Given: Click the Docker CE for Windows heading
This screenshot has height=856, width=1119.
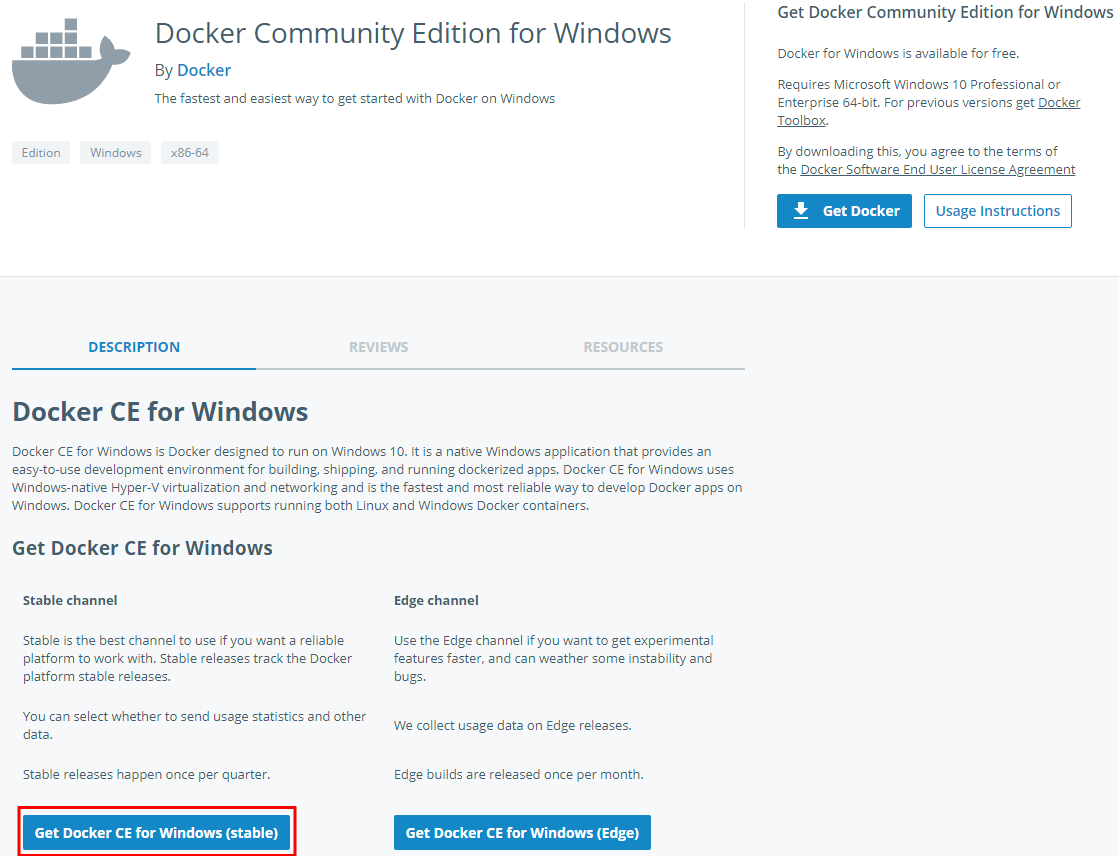Looking at the screenshot, I should (160, 412).
